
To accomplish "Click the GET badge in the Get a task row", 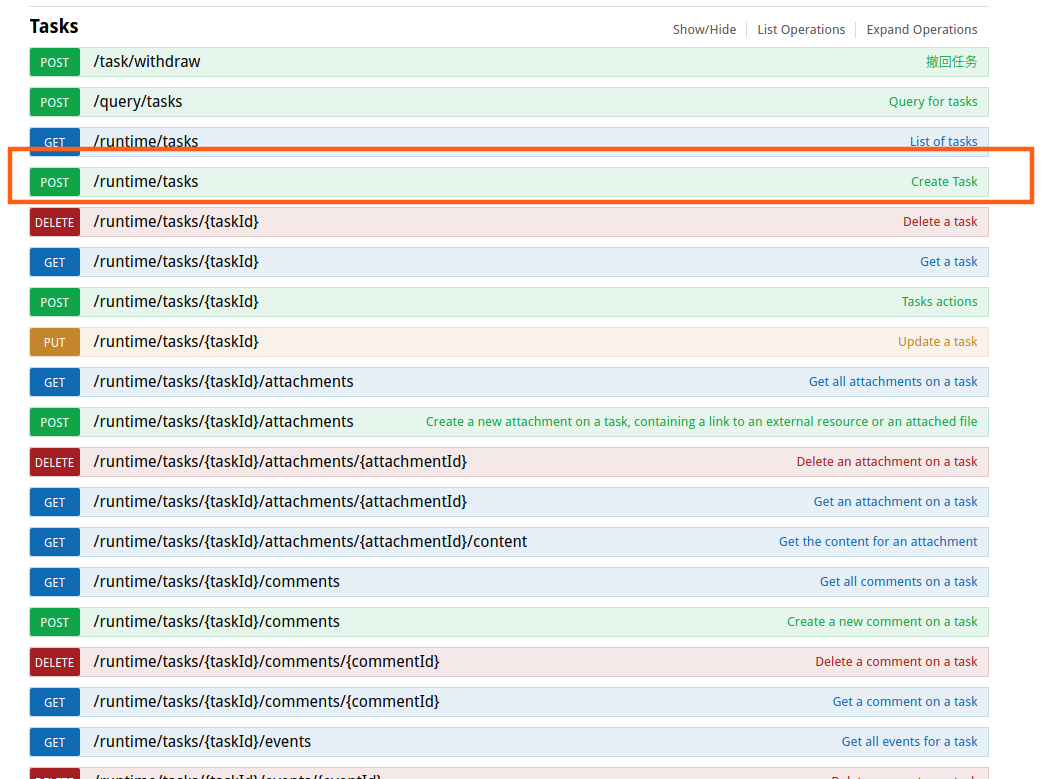I will pyautogui.click(x=54, y=262).
